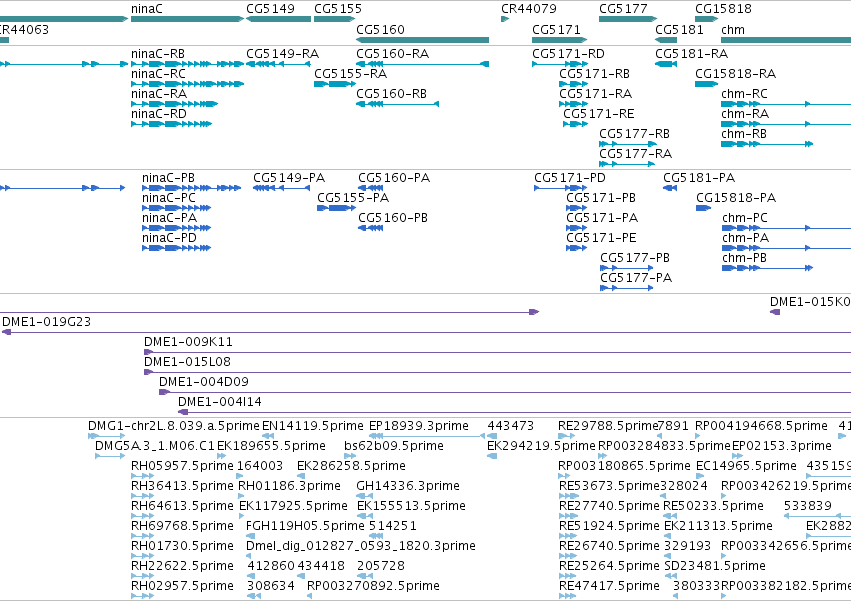Select the DME1-004D09 clone label

204,382
